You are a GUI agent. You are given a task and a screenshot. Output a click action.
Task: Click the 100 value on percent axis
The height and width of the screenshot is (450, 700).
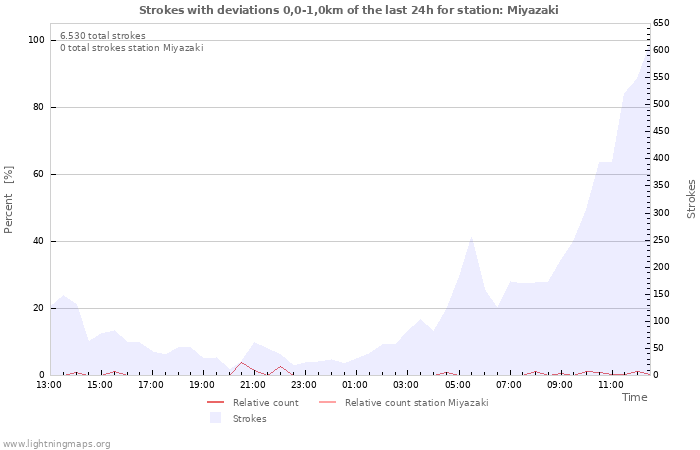[36, 40]
